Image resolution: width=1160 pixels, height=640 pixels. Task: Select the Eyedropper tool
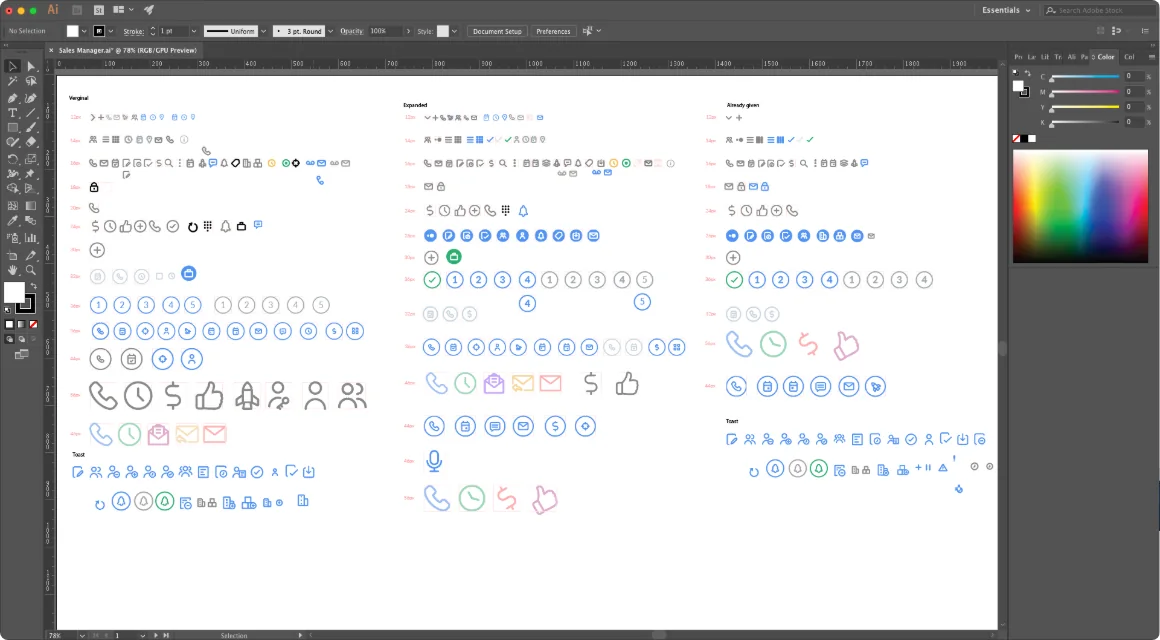pos(13,221)
